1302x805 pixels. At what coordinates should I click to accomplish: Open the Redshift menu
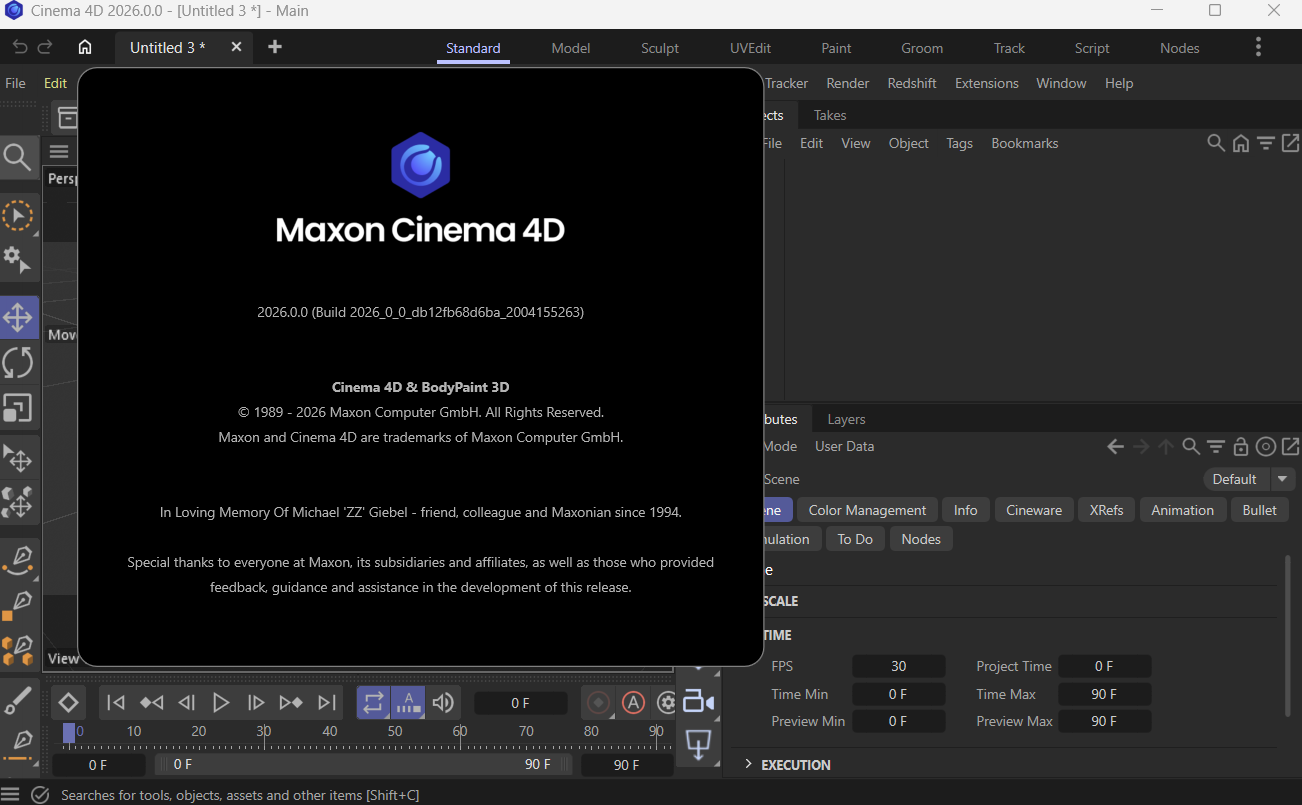[912, 83]
